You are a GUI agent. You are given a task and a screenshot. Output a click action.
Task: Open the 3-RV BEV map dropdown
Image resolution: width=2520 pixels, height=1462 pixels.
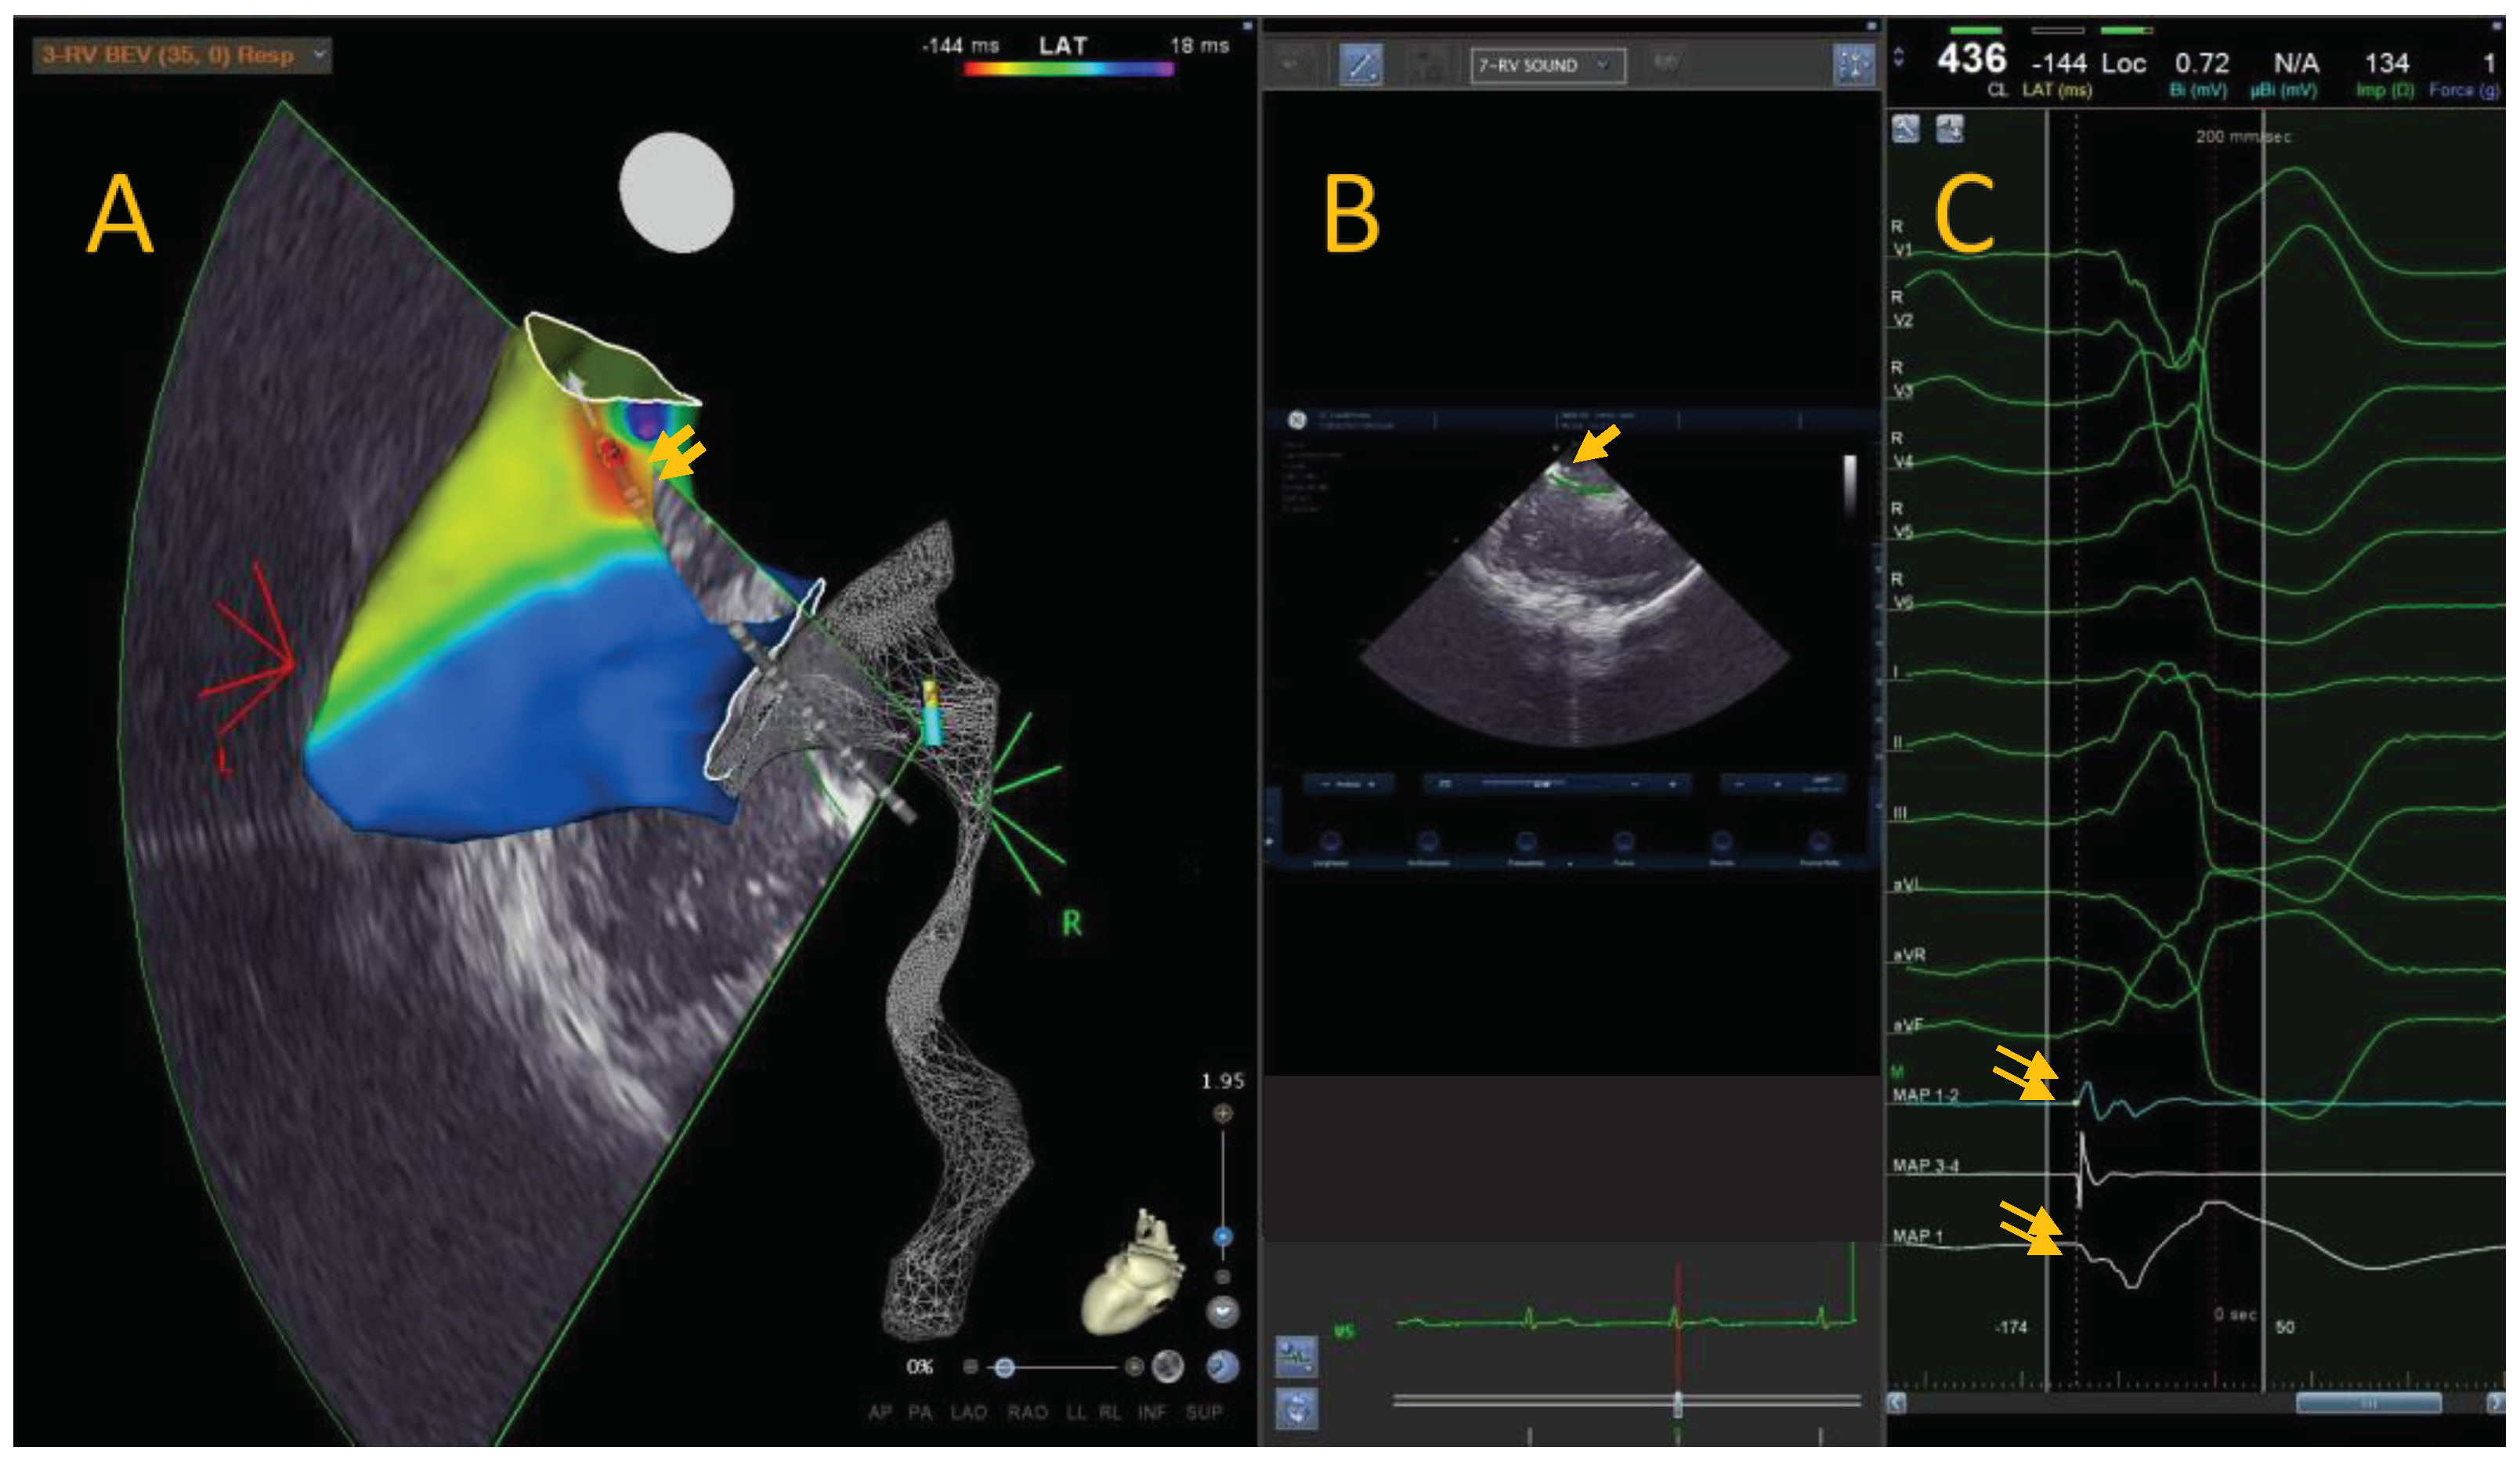[x=319, y=54]
